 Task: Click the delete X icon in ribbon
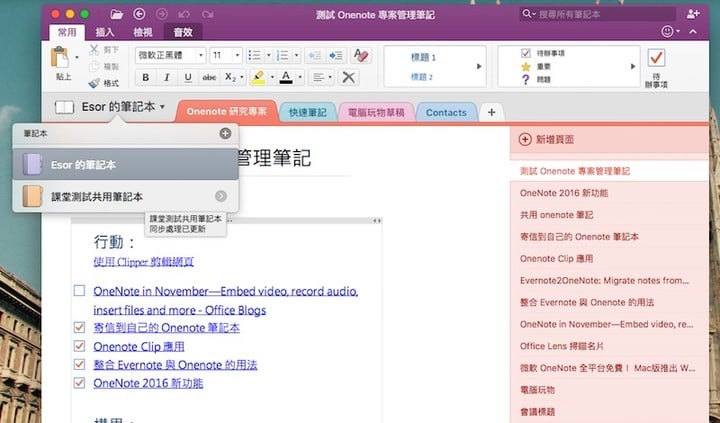349,77
